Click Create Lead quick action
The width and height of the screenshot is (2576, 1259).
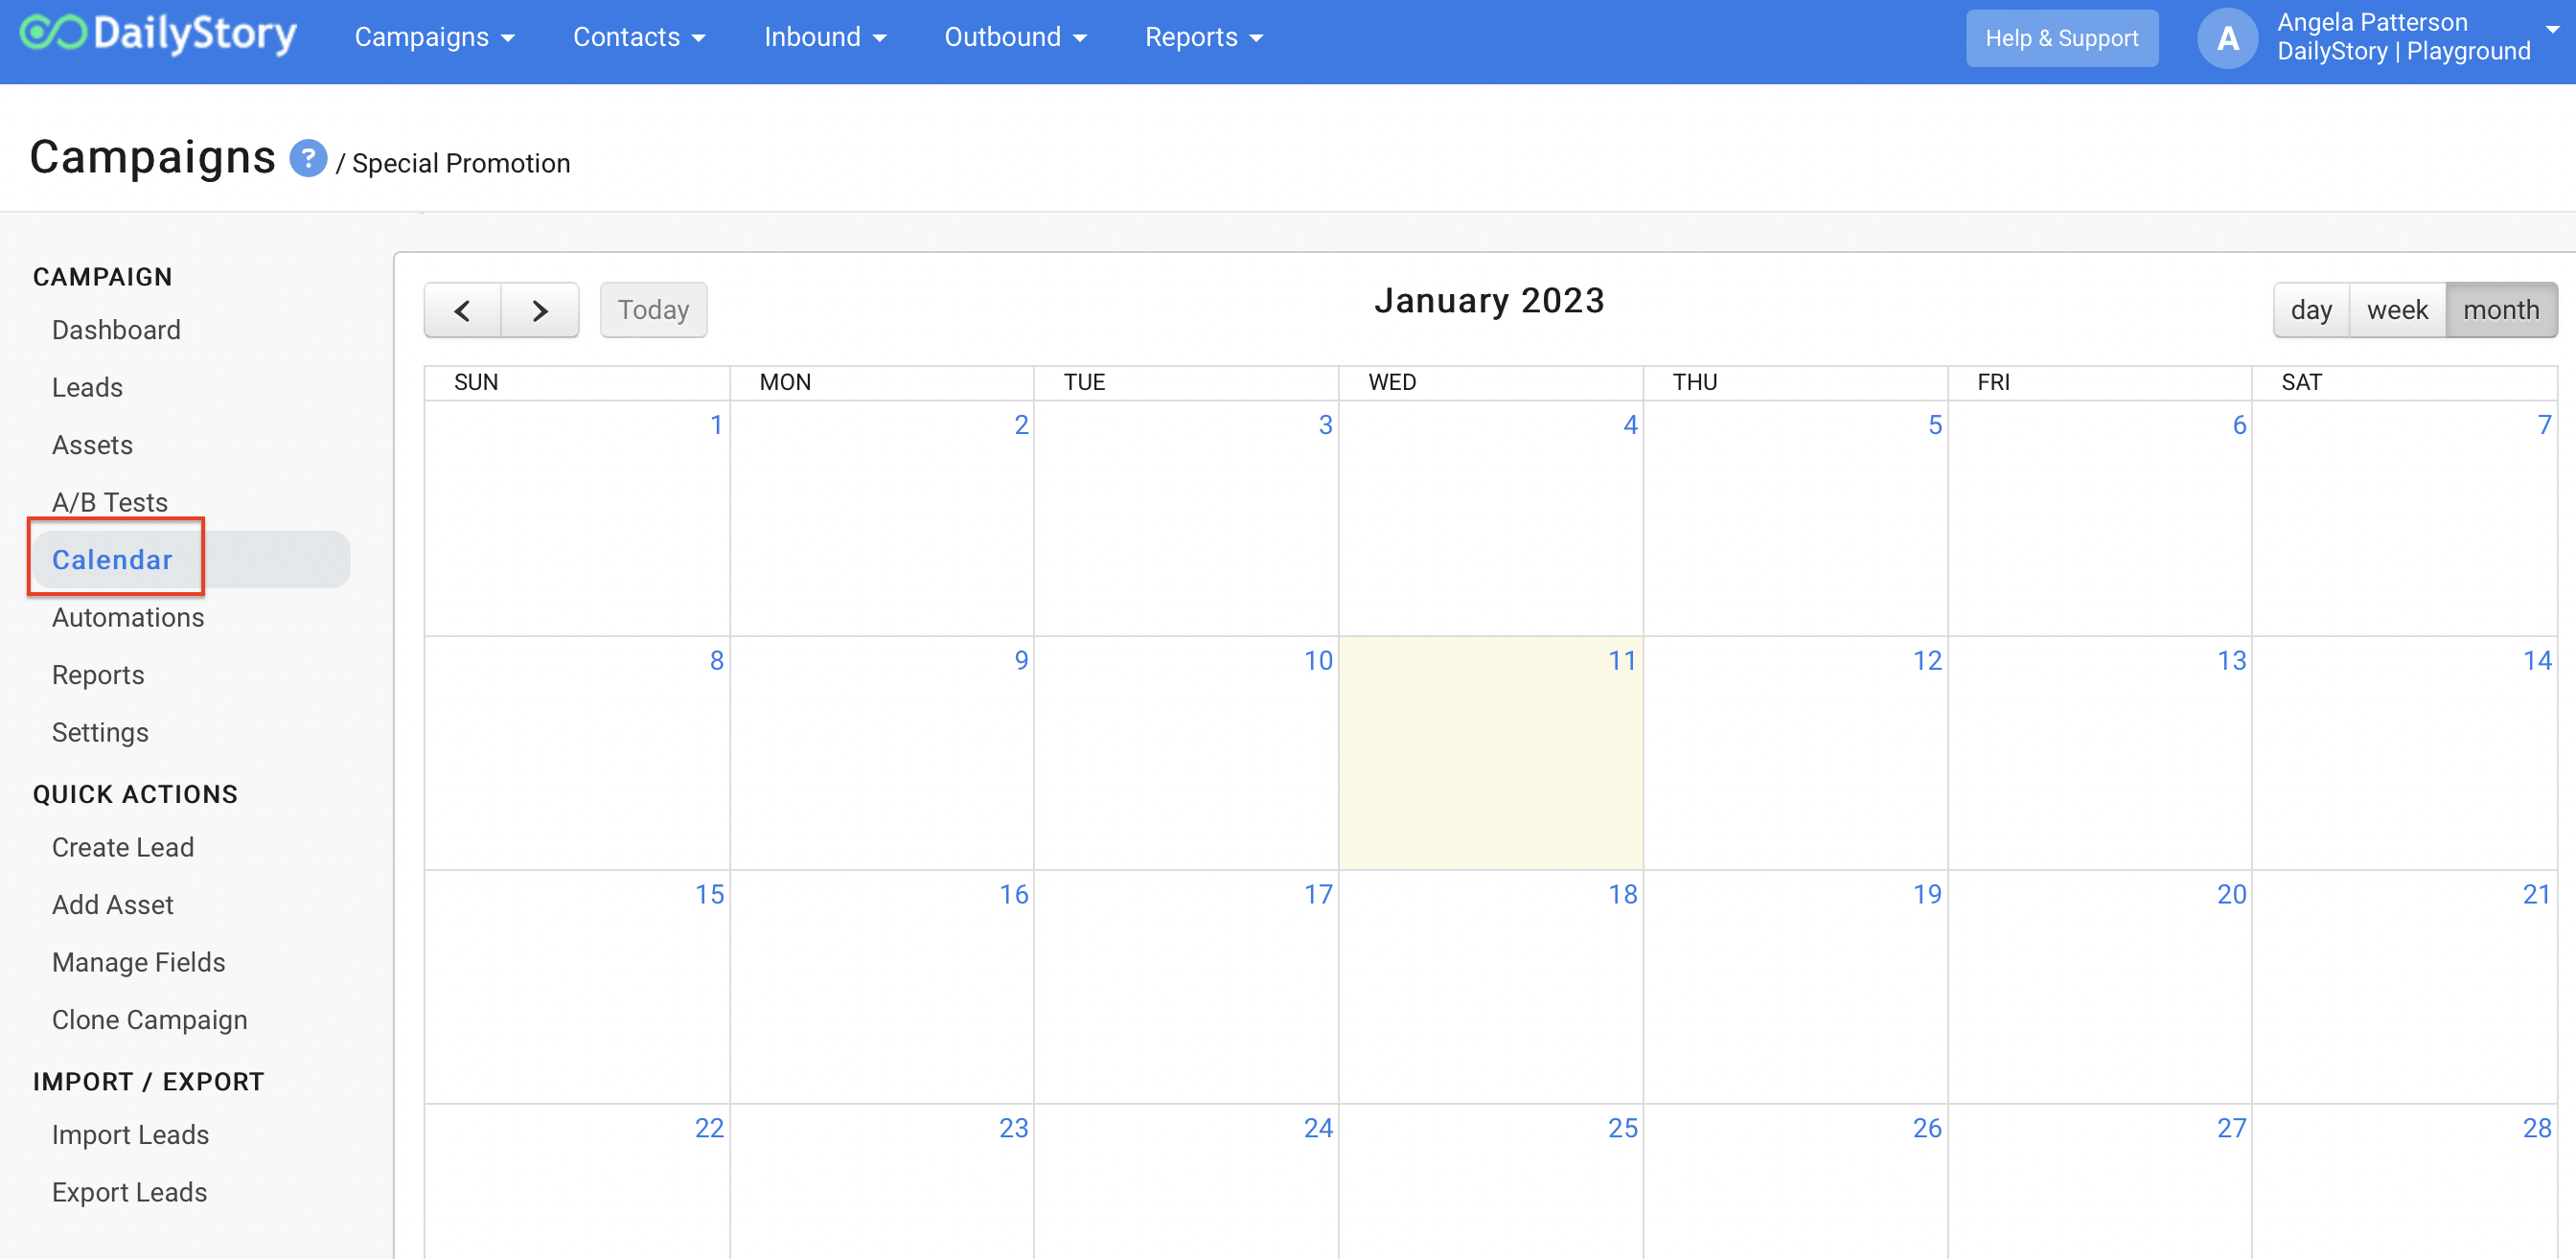click(x=123, y=847)
